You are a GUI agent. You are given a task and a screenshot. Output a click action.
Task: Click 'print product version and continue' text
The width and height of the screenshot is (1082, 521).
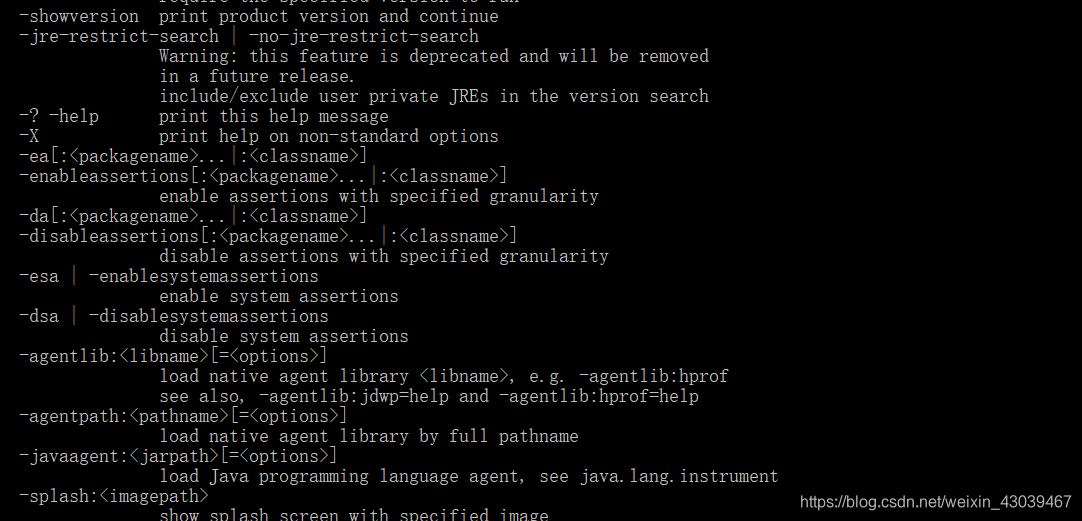click(x=328, y=16)
